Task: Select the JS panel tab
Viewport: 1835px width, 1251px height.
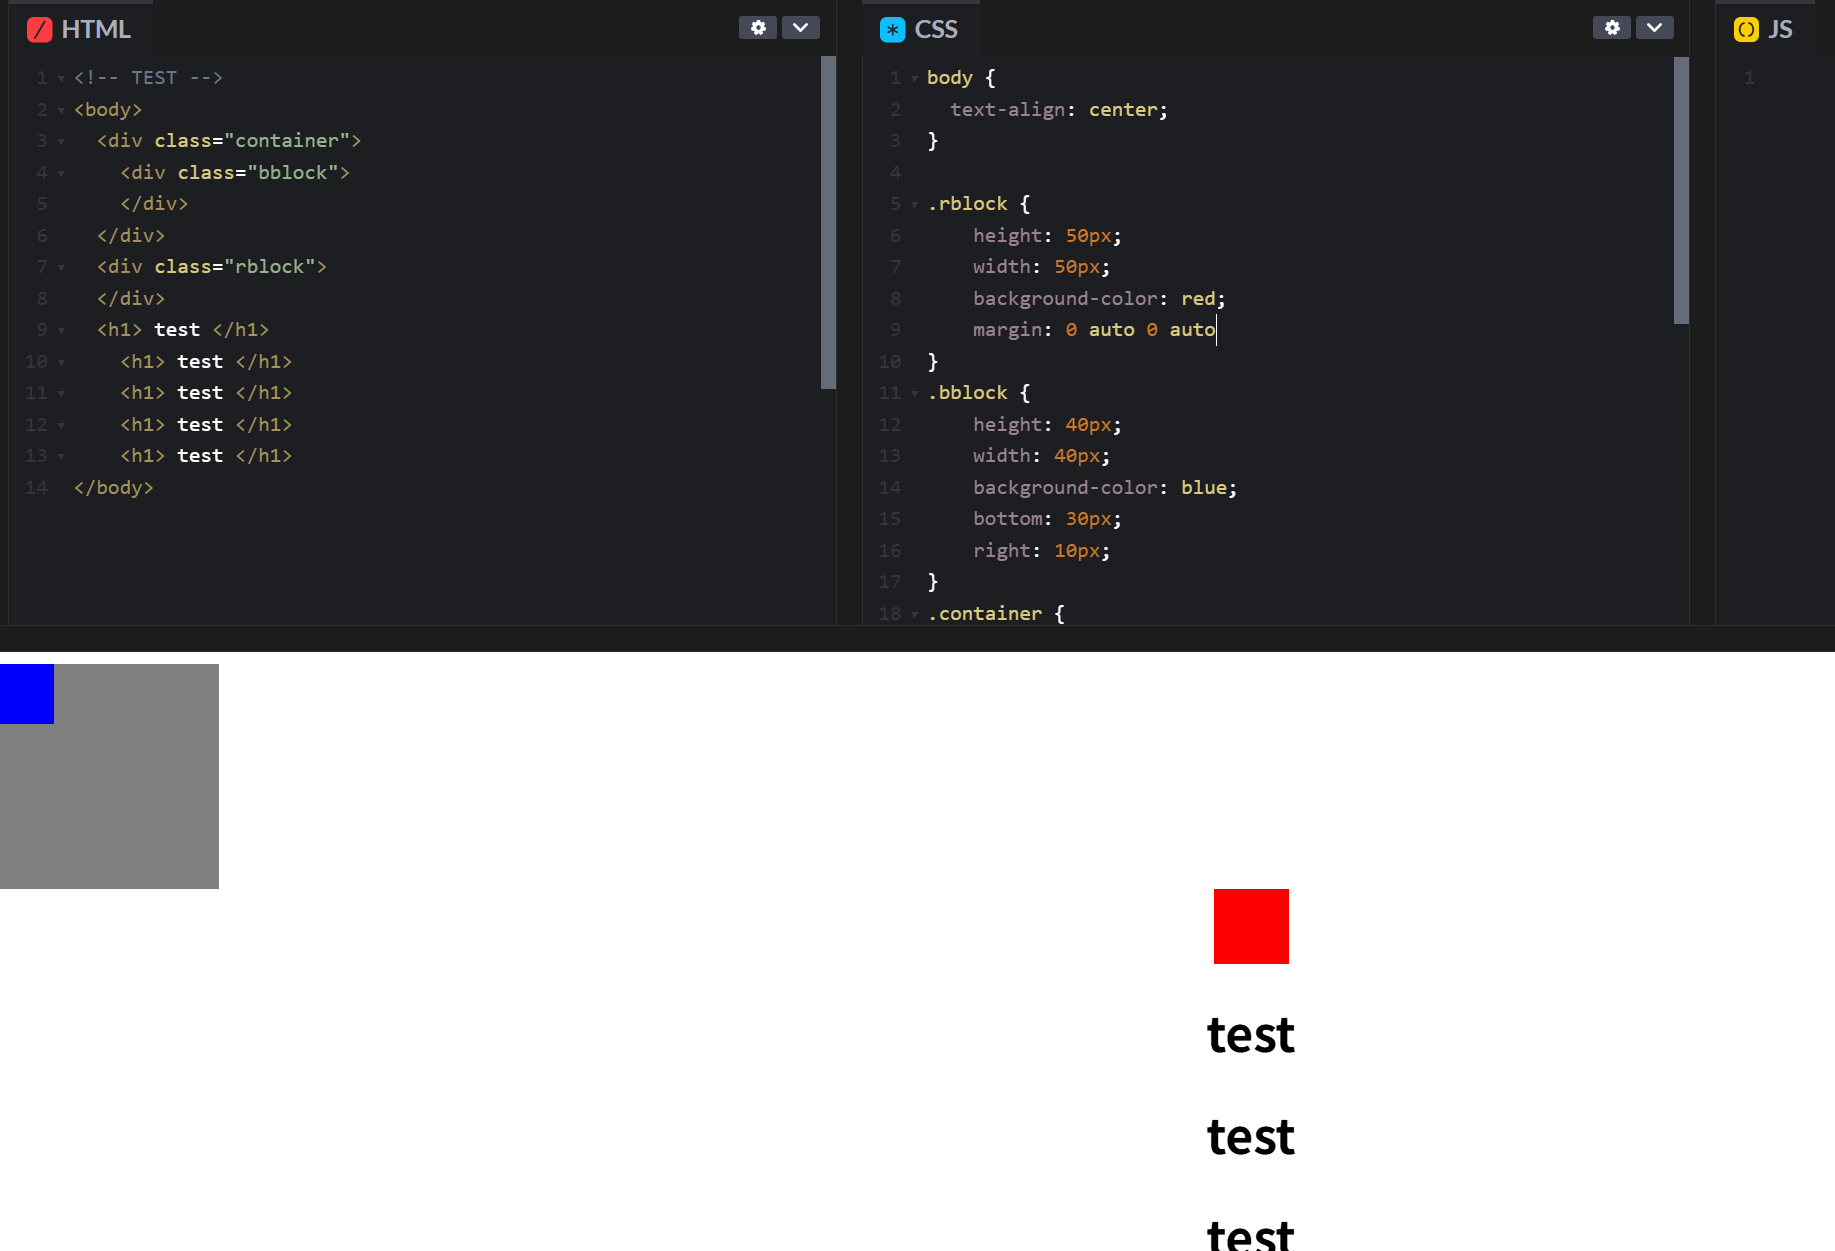Action: coord(1764,29)
